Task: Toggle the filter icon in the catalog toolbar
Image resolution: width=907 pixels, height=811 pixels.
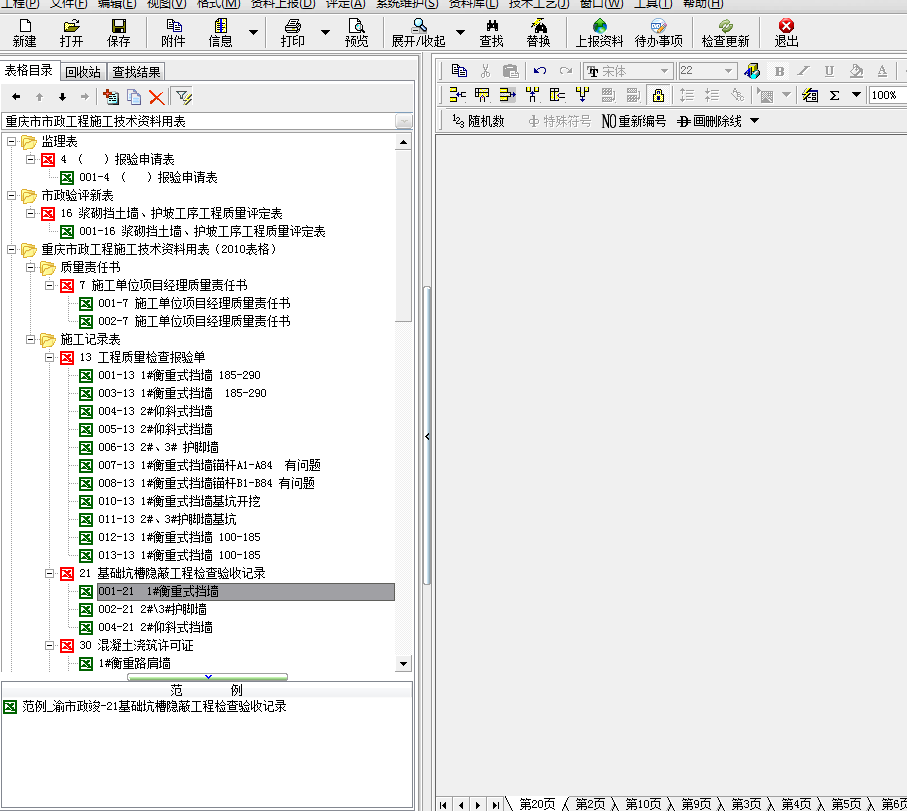Action: pyautogui.click(x=183, y=97)
